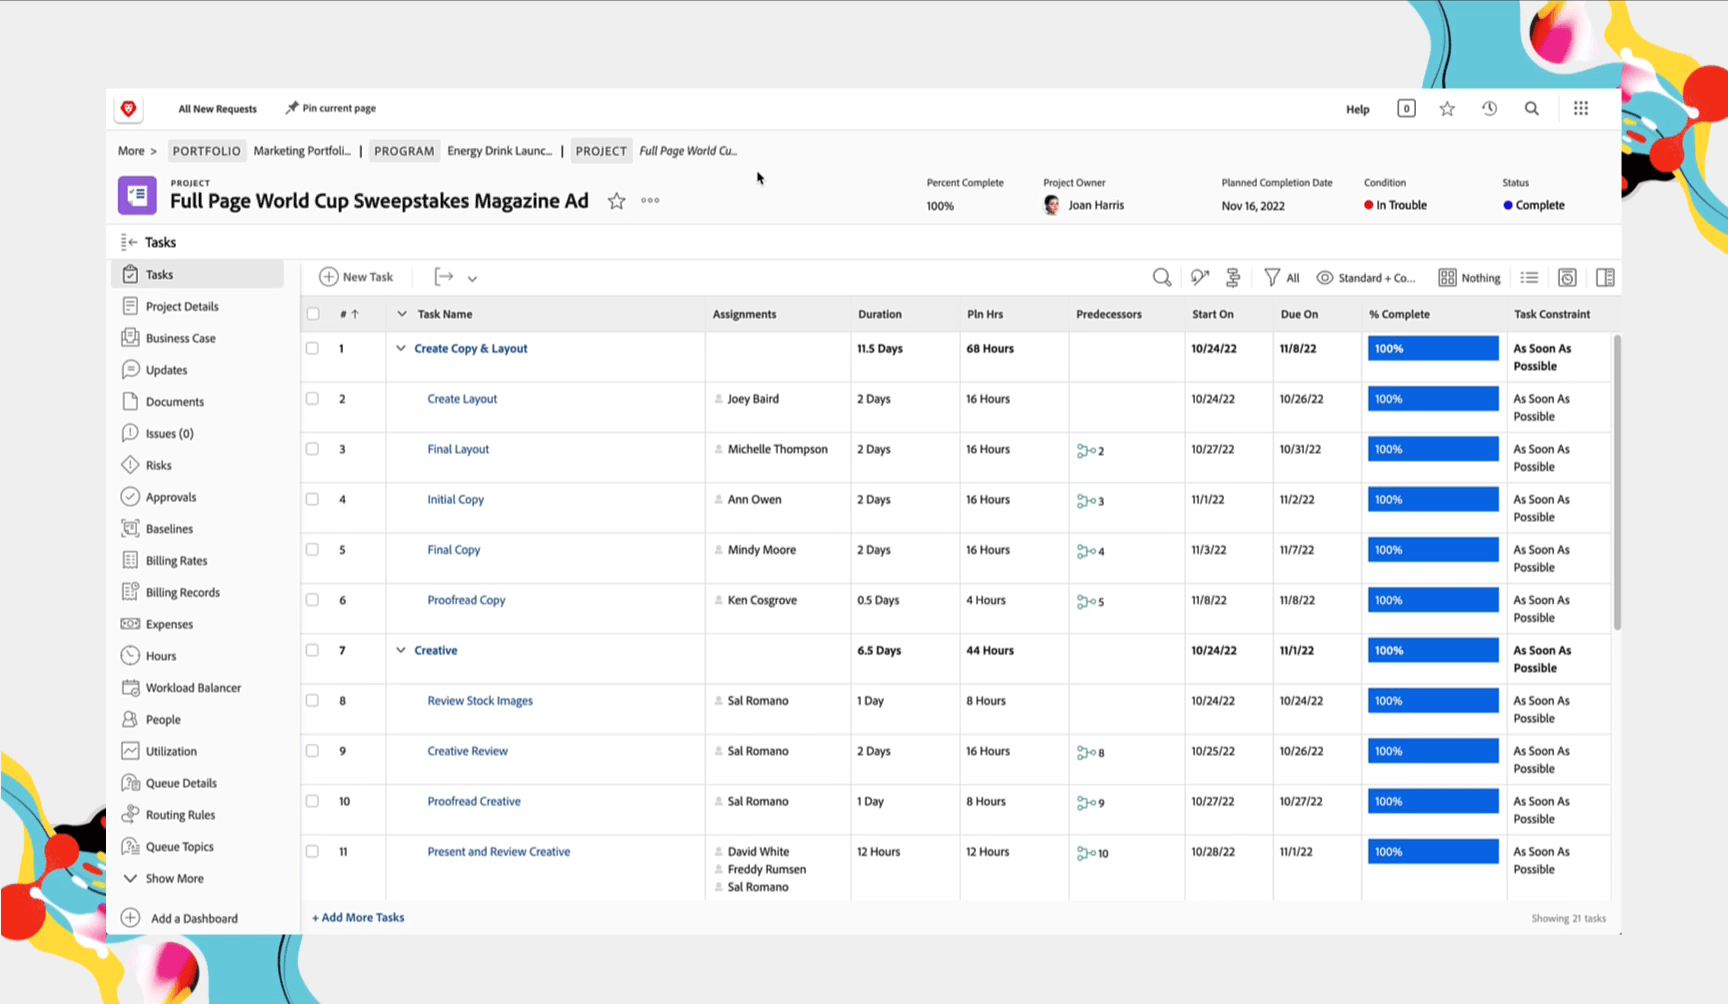Check the box for task row 1
The width and height of the screenshot is (1728, 1004).
313,349
